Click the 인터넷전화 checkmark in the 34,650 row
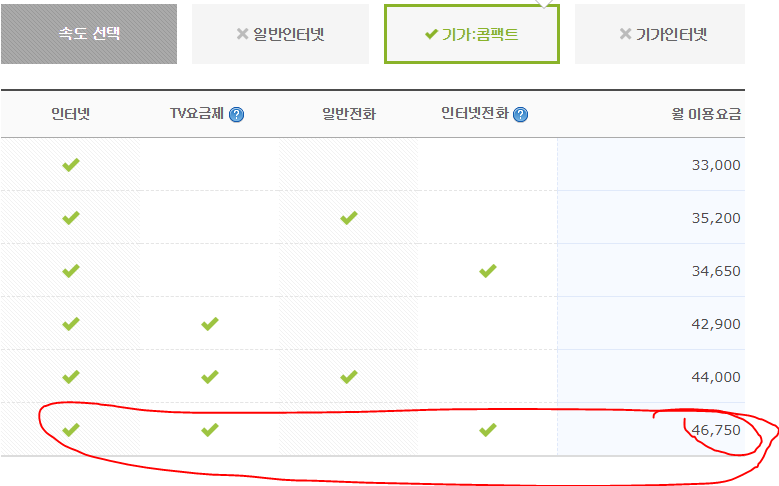 coord(488,270)
